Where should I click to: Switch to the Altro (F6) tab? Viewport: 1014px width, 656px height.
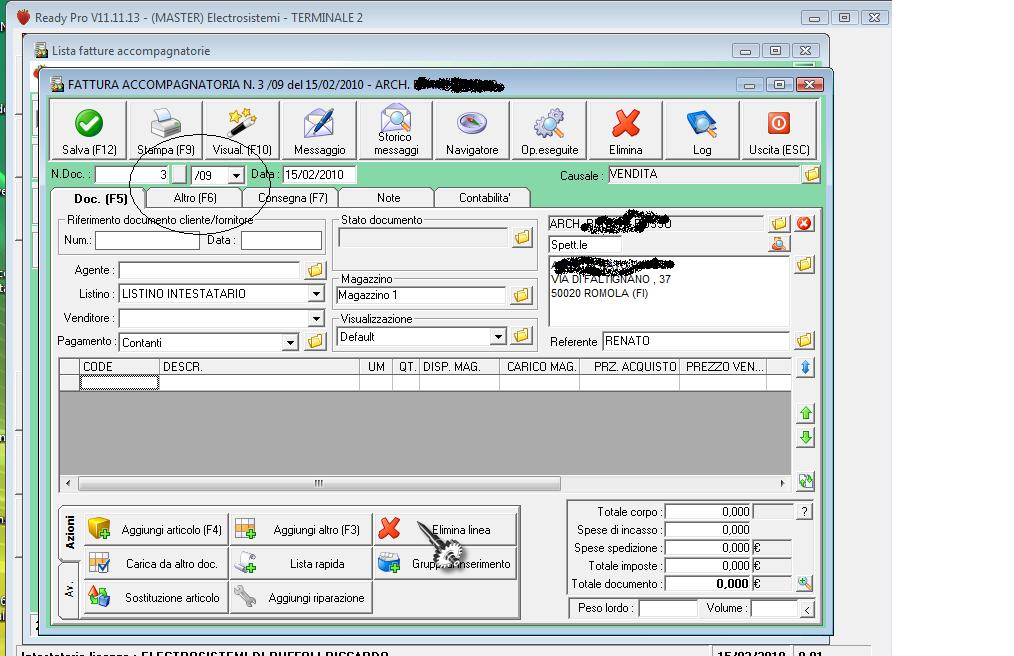pyautogui.click(x=194, y=198)
